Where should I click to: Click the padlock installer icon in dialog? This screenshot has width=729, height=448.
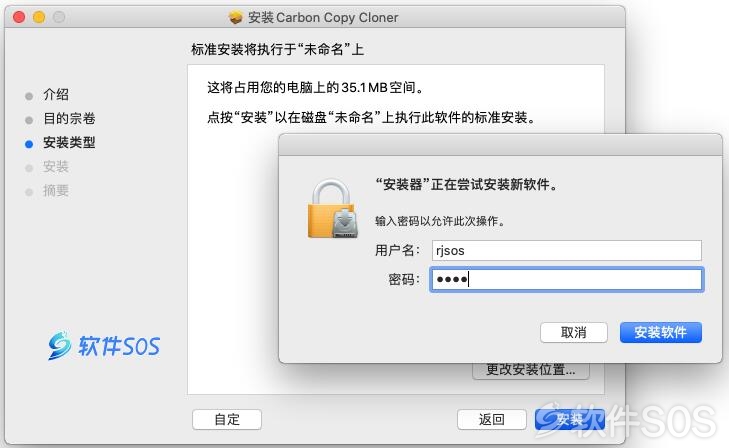point(333,209)
